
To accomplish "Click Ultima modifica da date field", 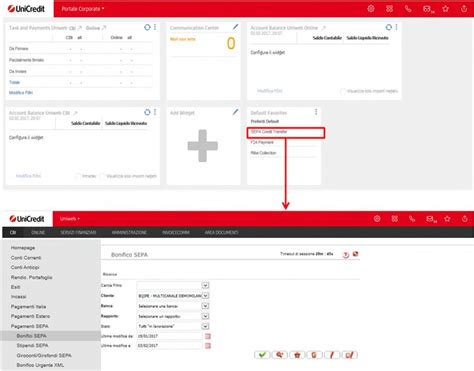I will (169, 336).
